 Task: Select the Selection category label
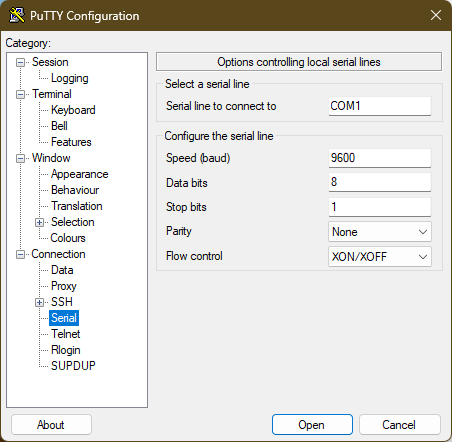pyautogui.click(x=73, y=222)
